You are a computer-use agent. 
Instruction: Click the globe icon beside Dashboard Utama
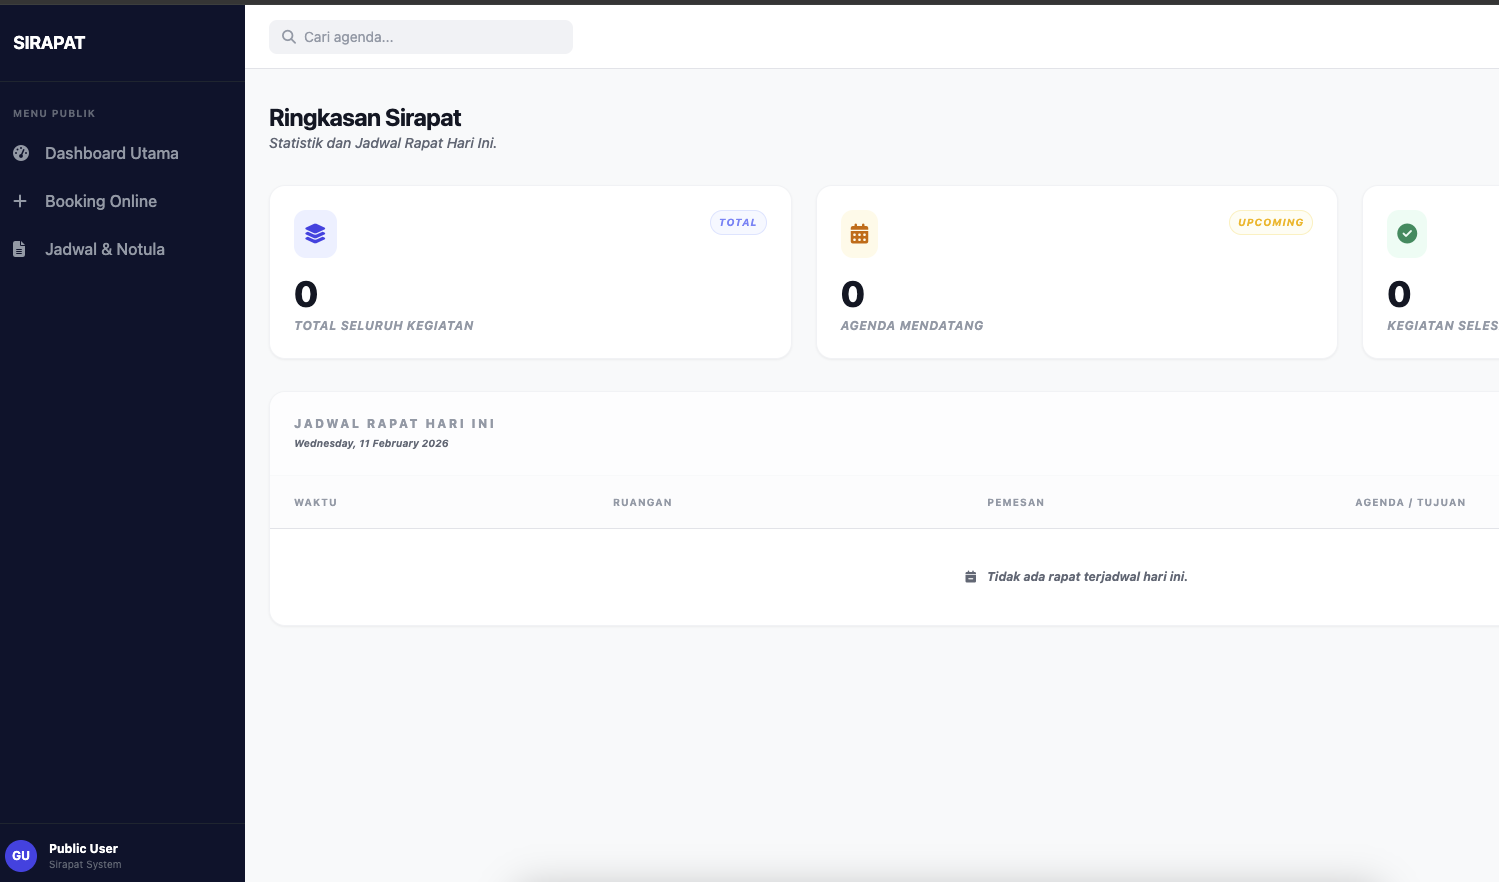click(21, 153)
